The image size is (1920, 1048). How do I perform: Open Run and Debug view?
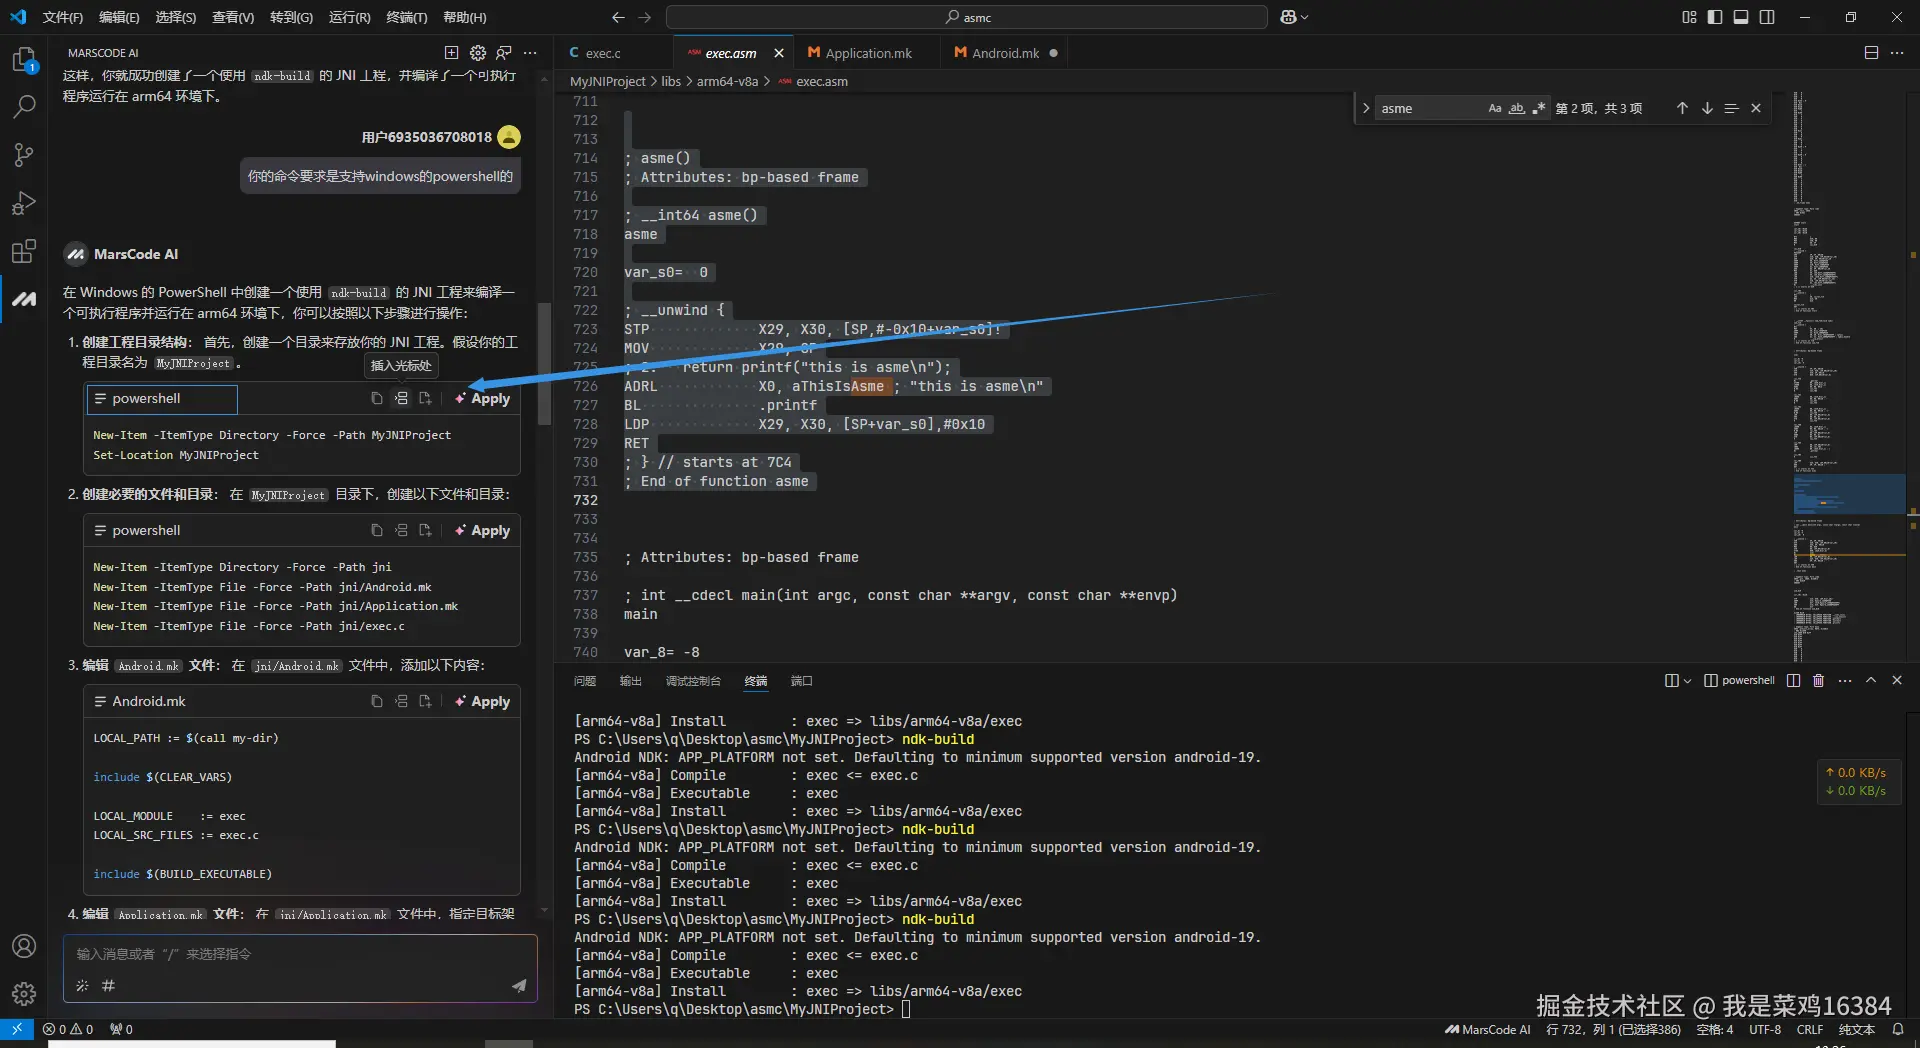(24, 203)
